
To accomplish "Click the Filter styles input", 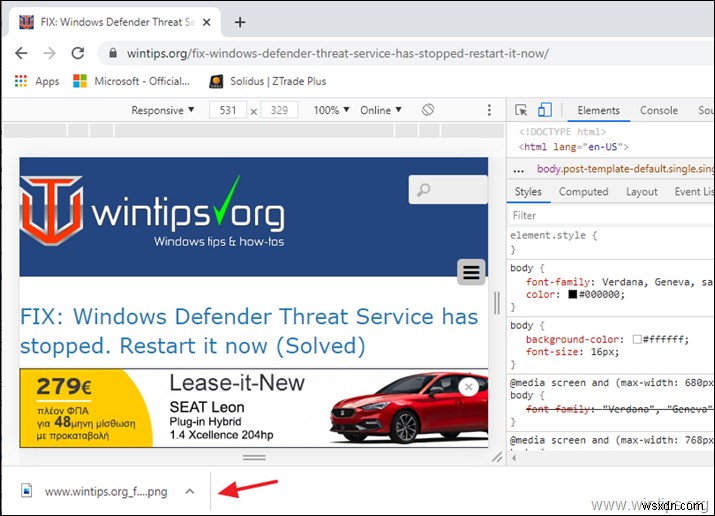I will pyautogui.click(x=611, y=215).
